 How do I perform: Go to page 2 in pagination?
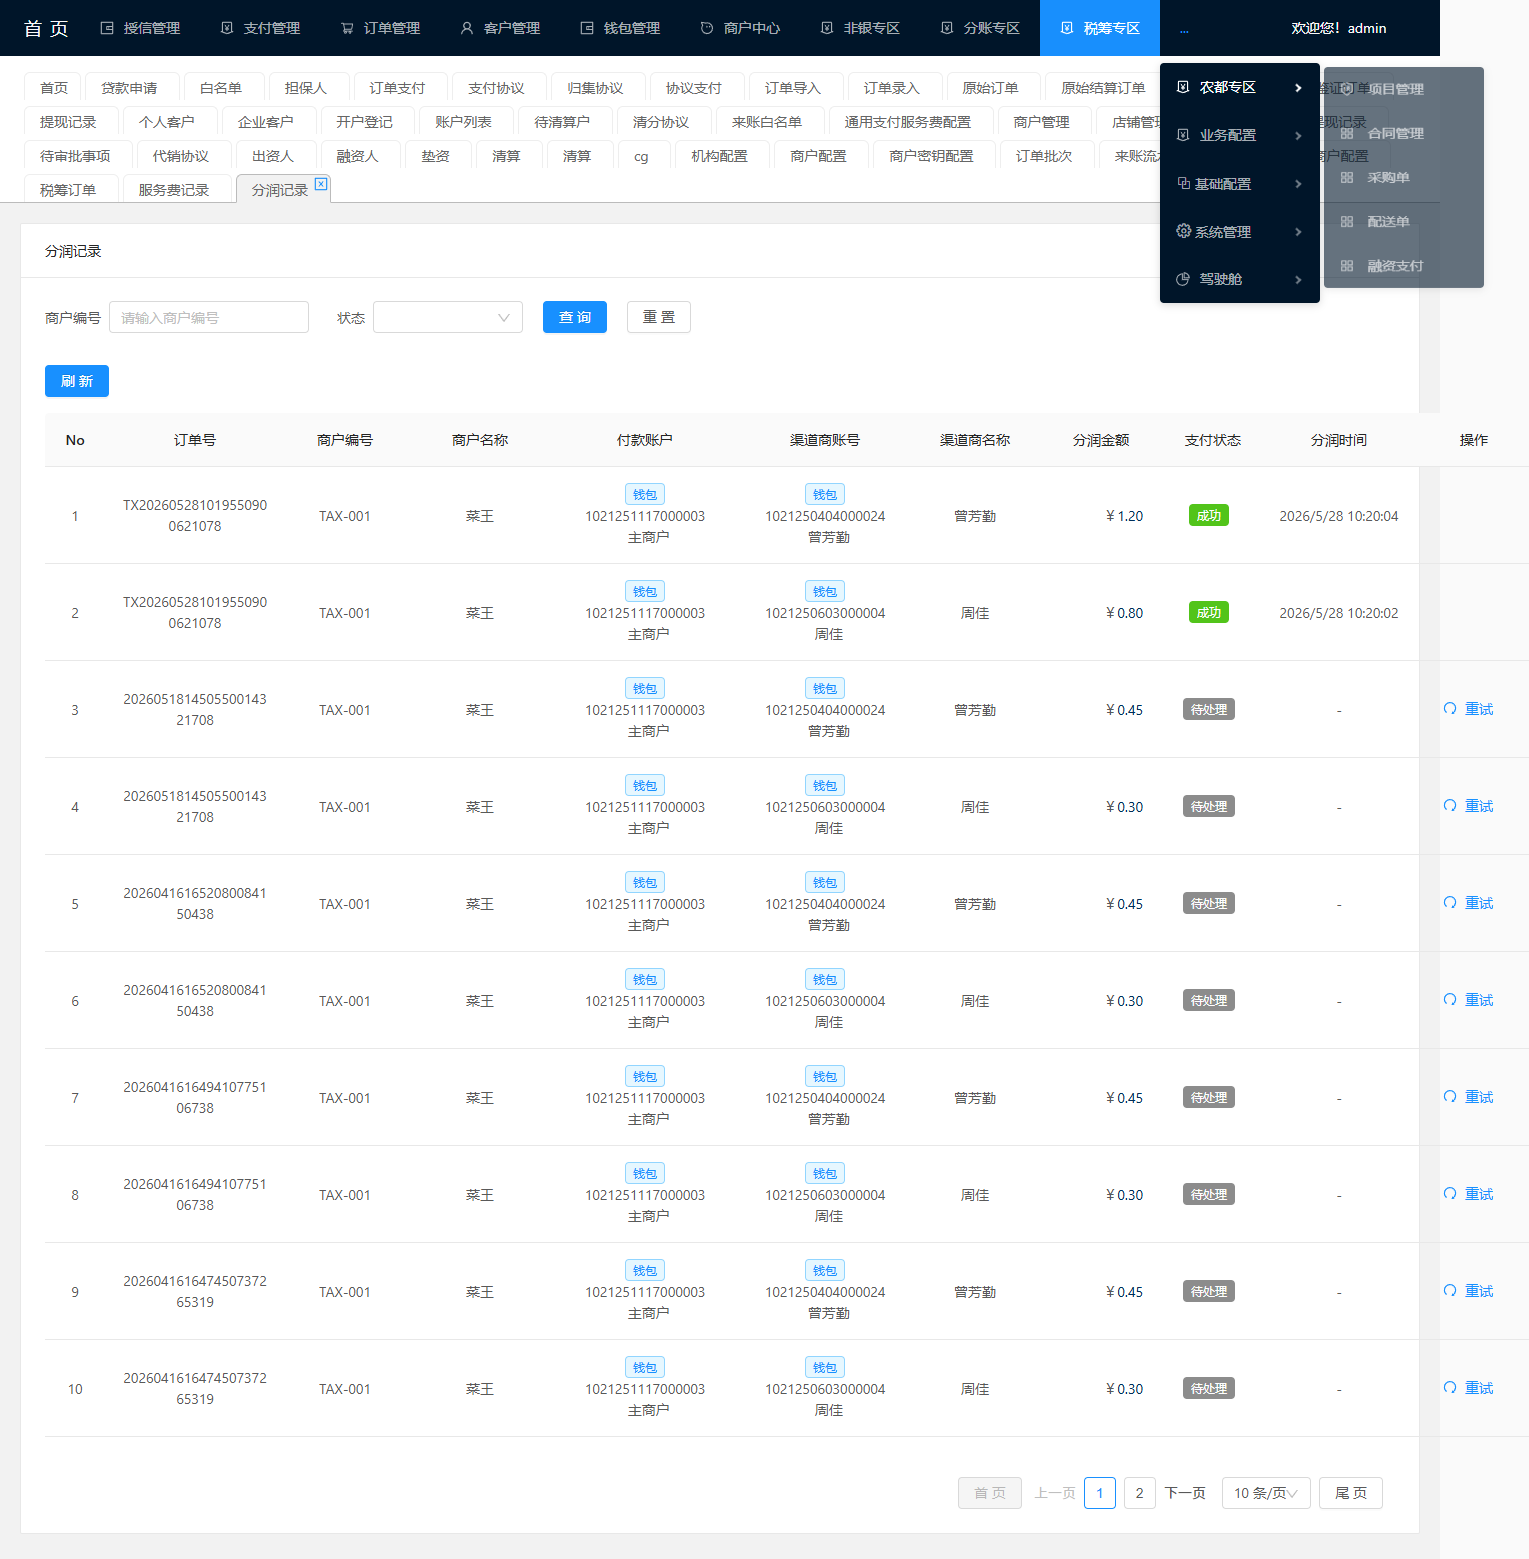[1140, 1493]
